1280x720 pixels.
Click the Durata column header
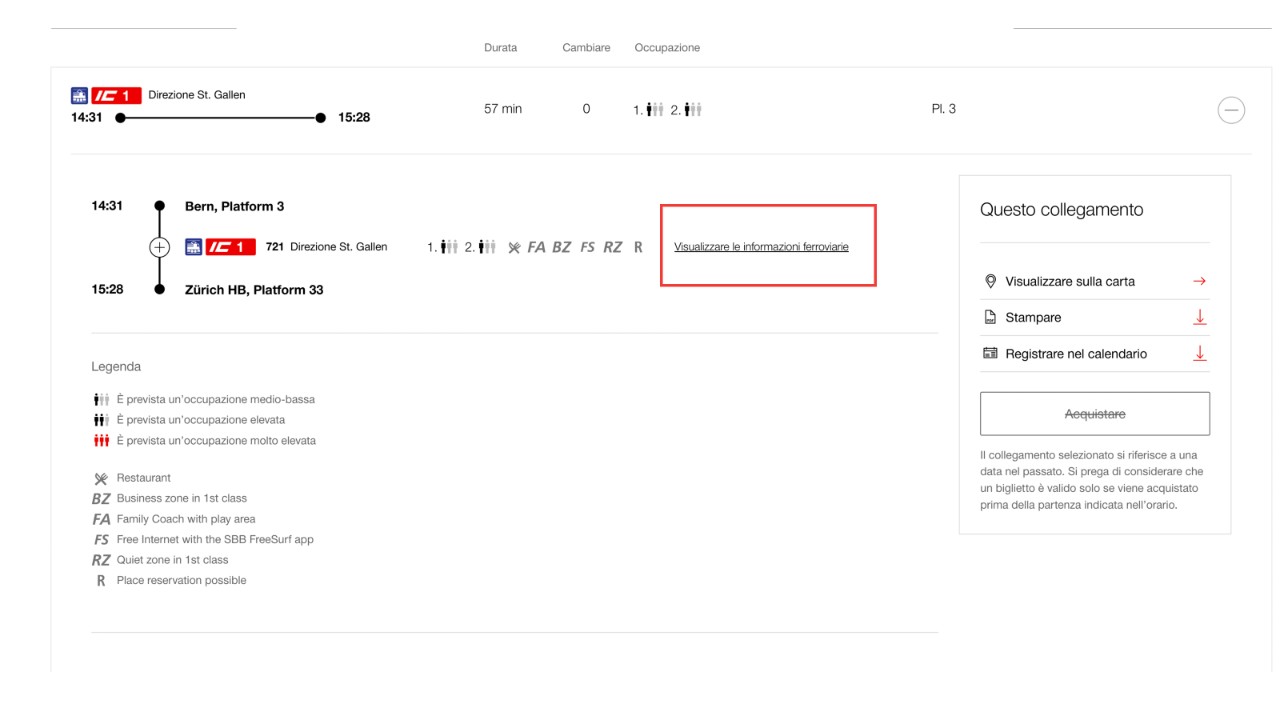tap(500, 48)
